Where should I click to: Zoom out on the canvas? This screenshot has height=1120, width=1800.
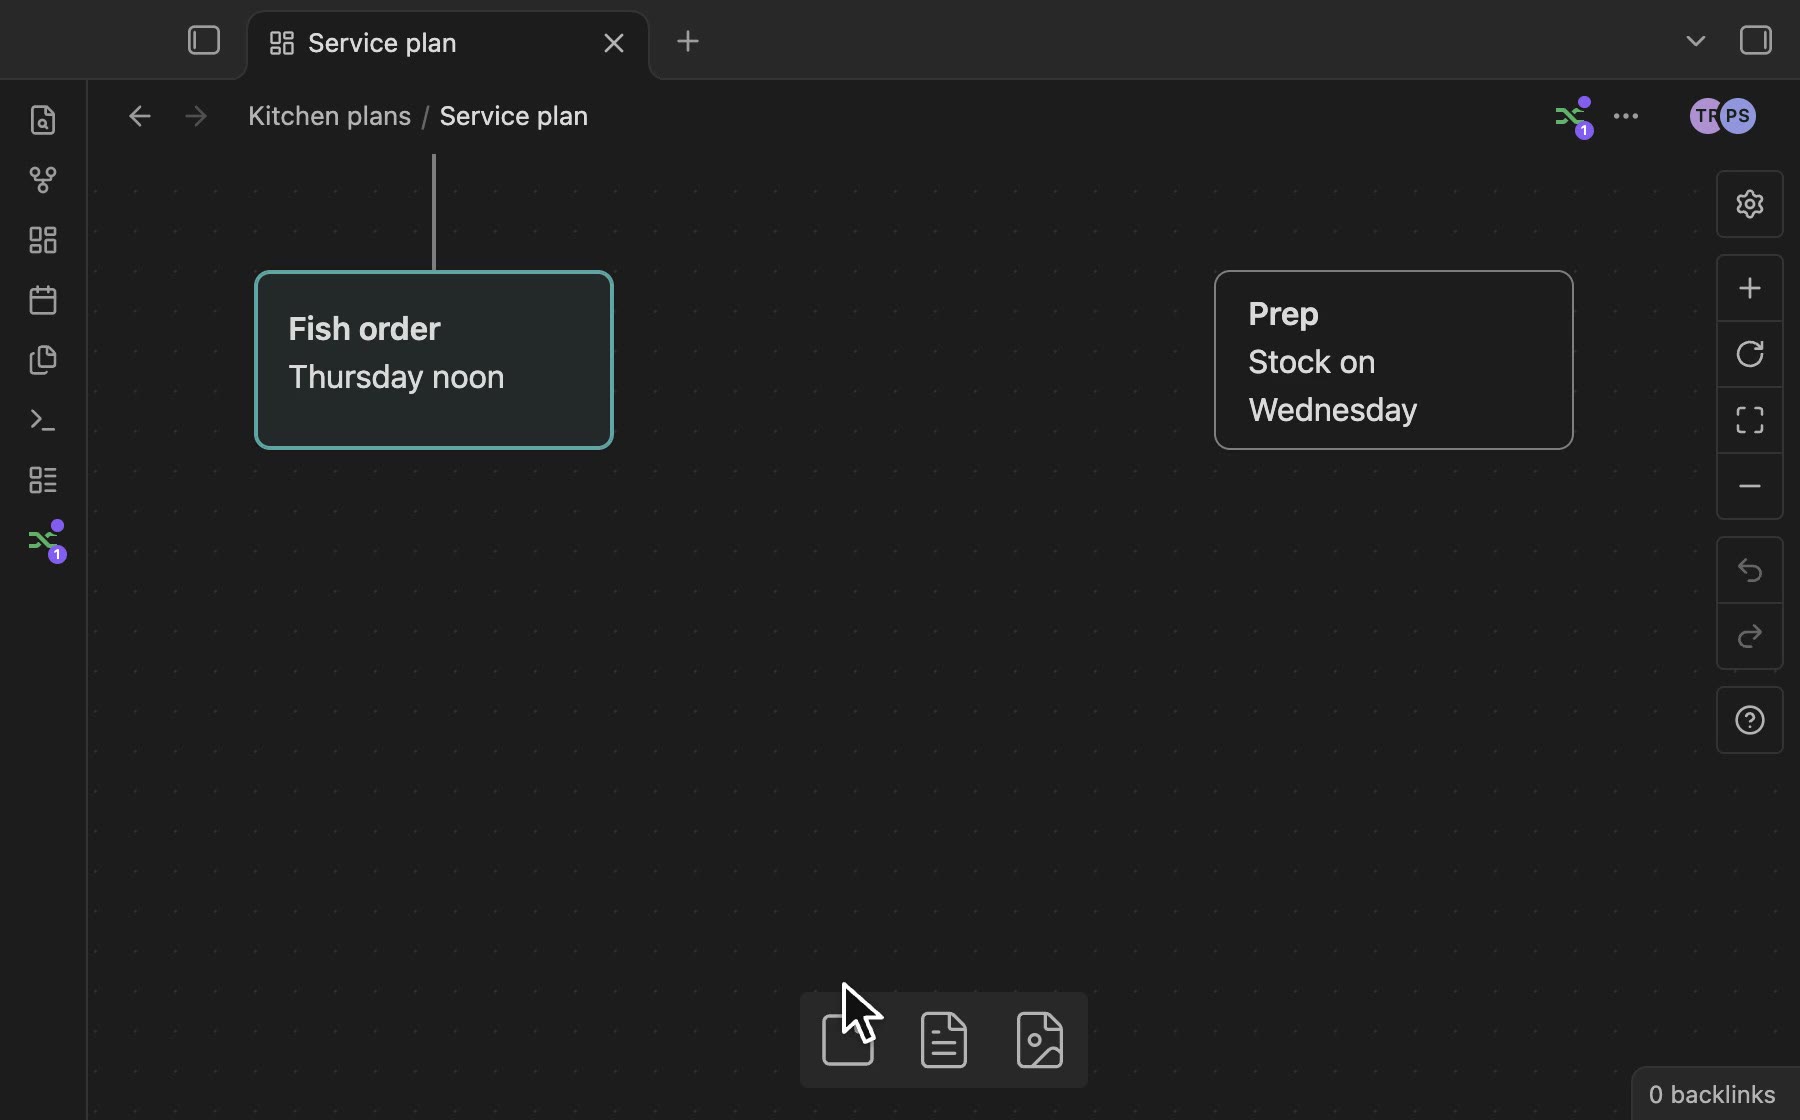click(x=1750, y=486)
